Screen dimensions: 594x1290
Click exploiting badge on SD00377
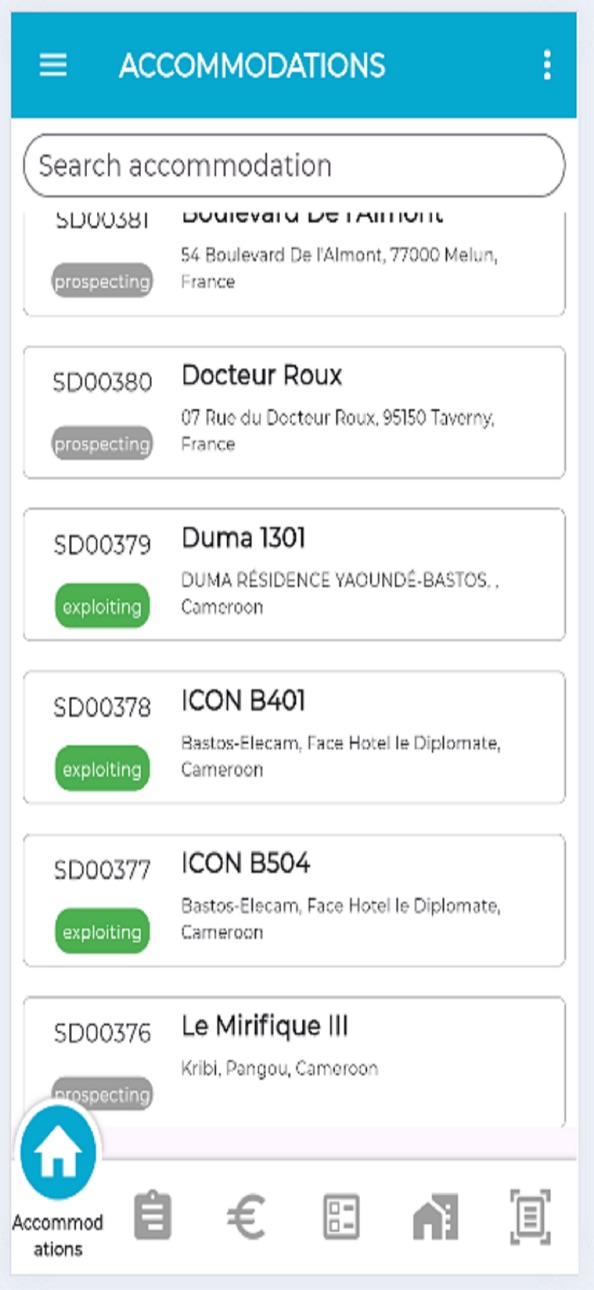pyautogui.click(x=102, y=932)
